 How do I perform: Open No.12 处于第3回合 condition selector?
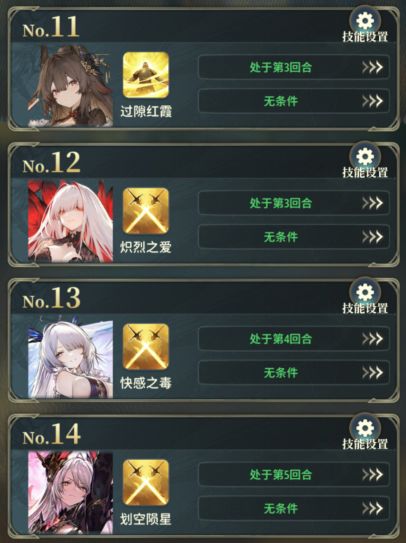click(294, 203)
